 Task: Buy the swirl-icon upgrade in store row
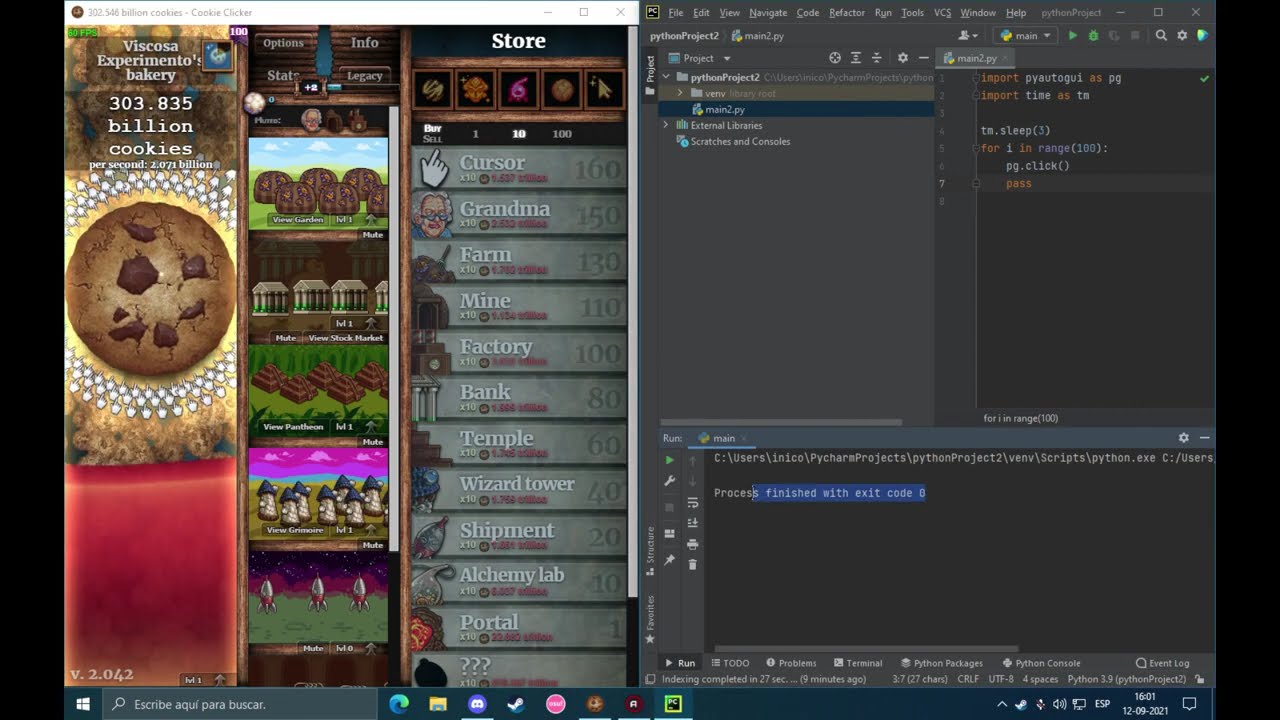[x=433, y=90]
